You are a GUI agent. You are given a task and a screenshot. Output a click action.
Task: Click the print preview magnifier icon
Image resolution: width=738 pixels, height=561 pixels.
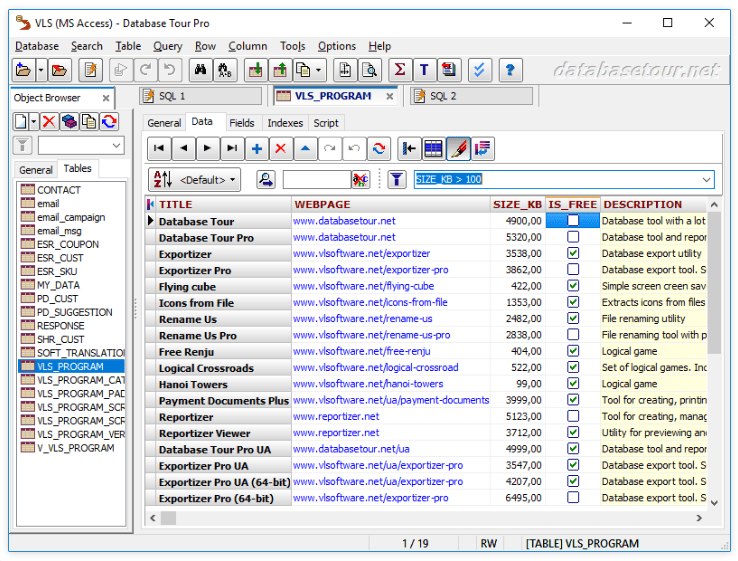370,71
